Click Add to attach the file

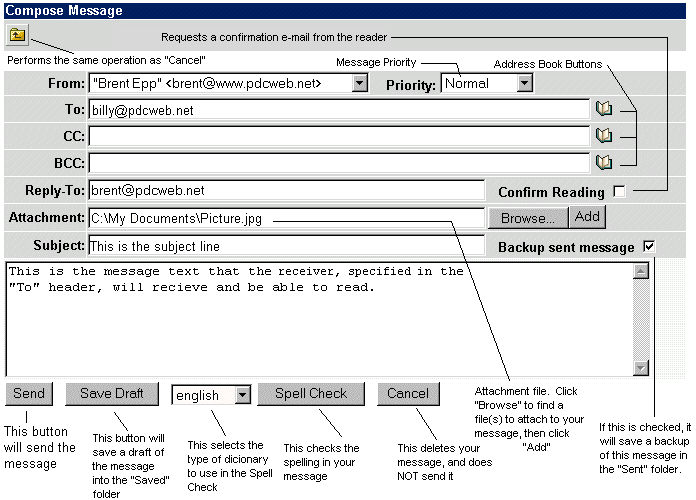587,217
